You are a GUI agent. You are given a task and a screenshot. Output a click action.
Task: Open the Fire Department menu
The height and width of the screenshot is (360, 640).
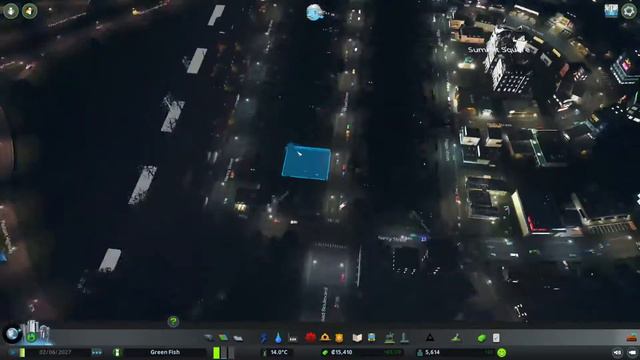[325, 338]
